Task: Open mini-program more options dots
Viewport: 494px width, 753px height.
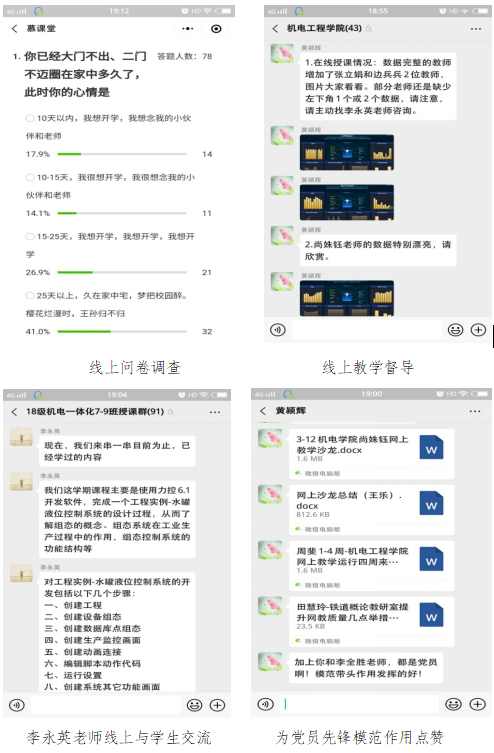Action: coord(188,29)
